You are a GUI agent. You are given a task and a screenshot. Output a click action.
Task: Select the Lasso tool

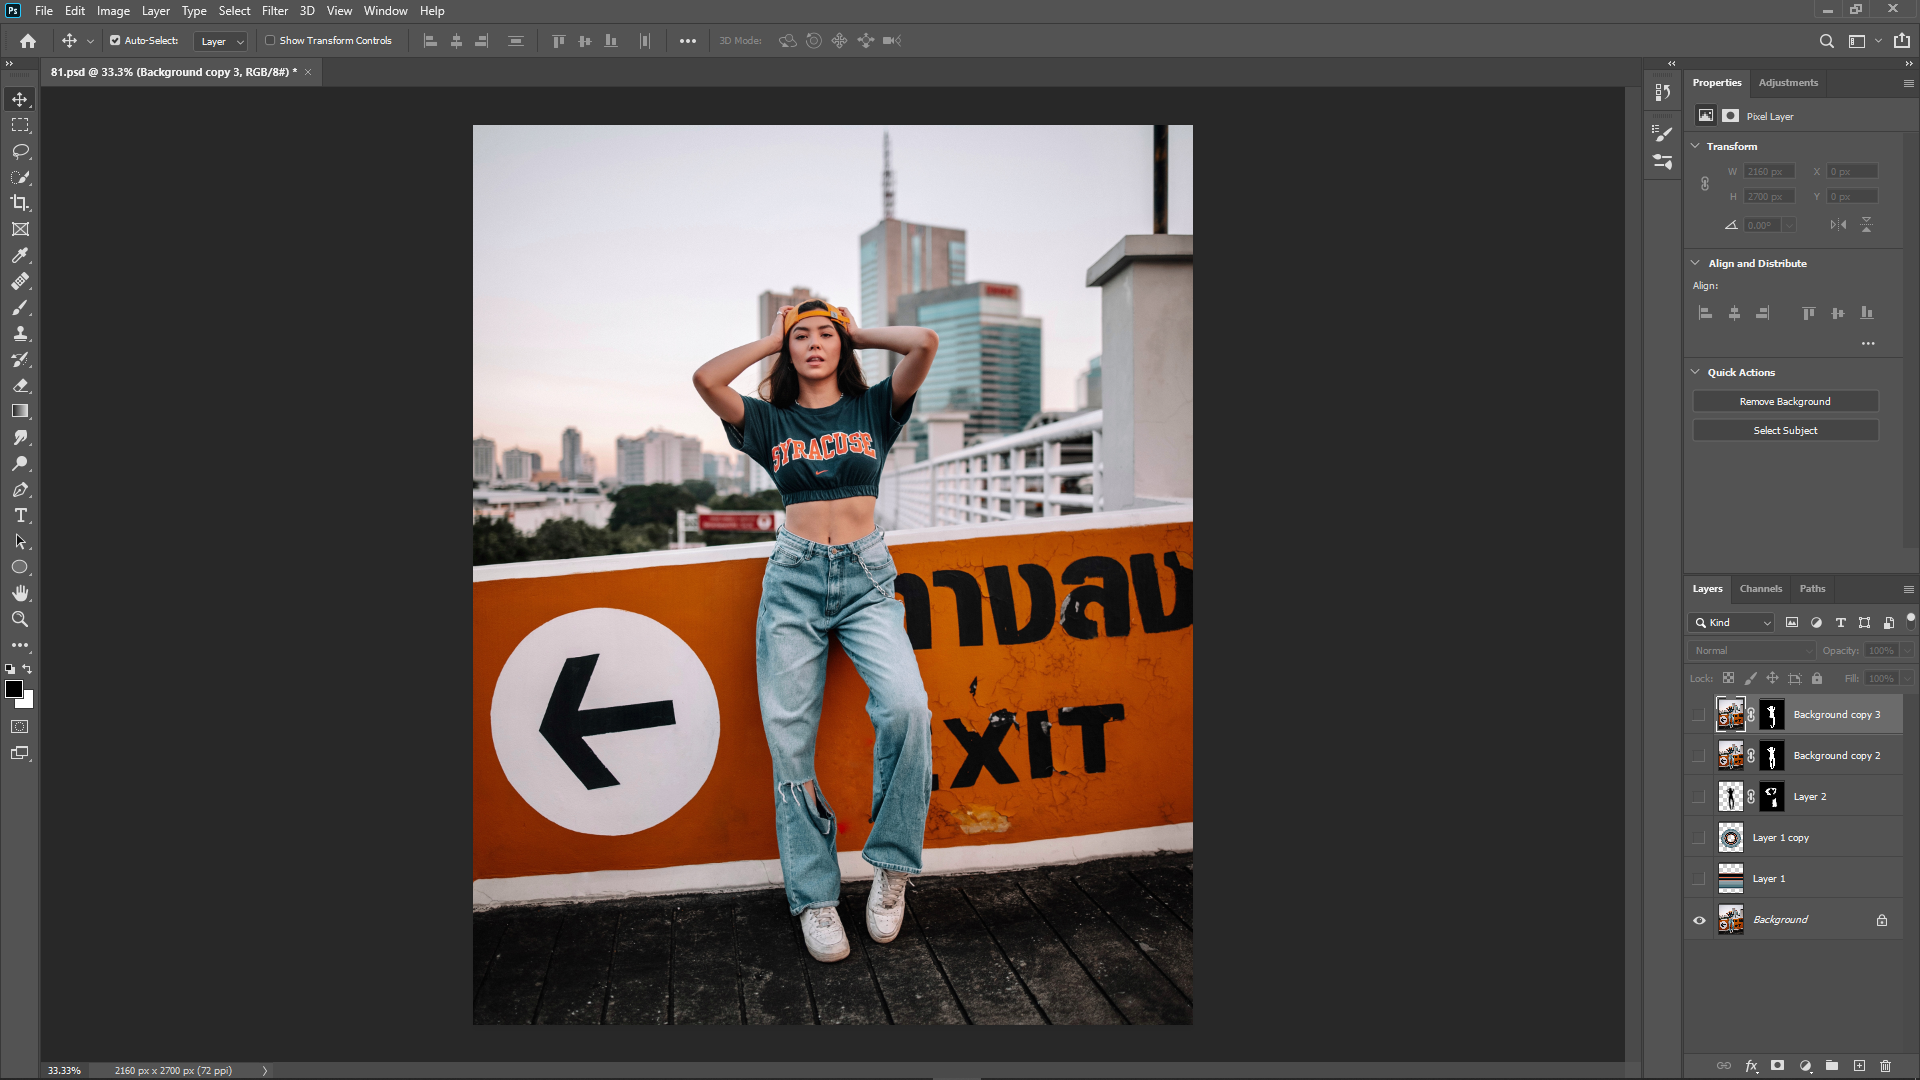point(20,151)
